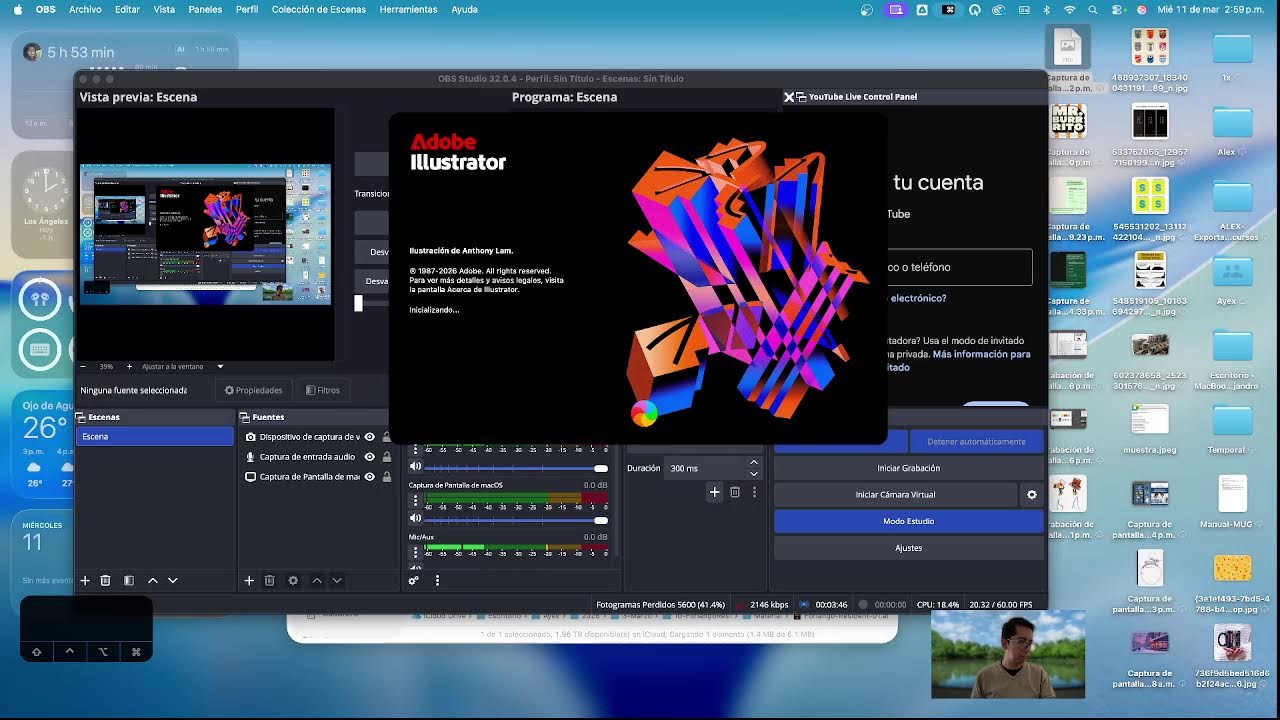Screen dimensions: 1280x720
Task: Open the Editar menu
Action: pyautogui.click(x=127, y=9)
